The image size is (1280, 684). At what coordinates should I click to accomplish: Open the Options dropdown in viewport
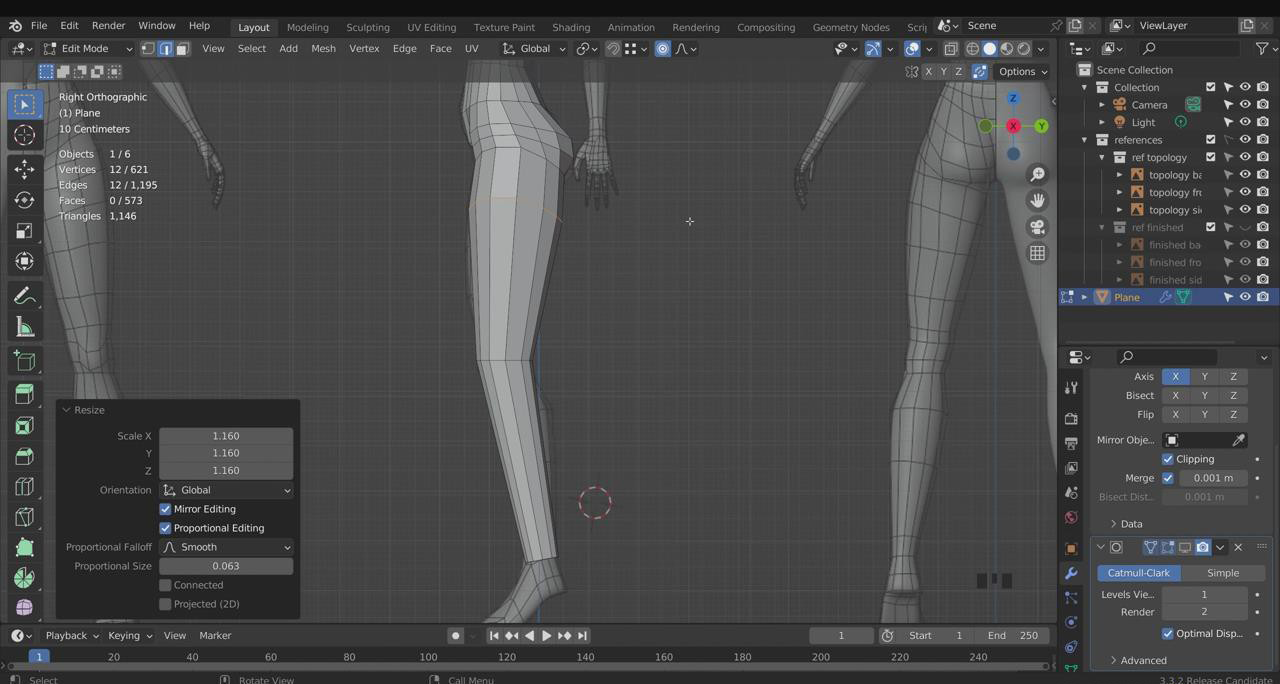pyautogui.click(x=1022, y=72)
